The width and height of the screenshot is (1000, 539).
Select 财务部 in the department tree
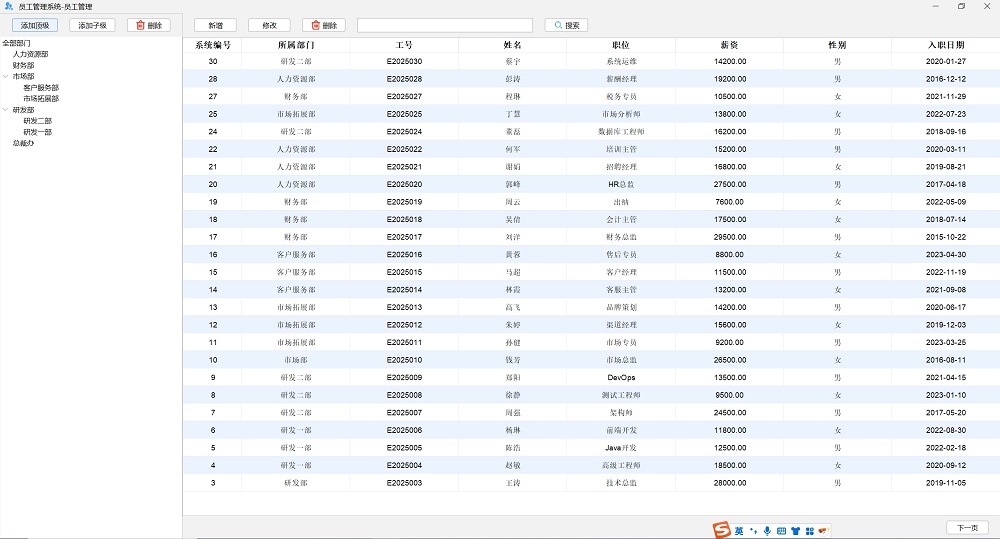pyautogui.click(x=24, y=65)
